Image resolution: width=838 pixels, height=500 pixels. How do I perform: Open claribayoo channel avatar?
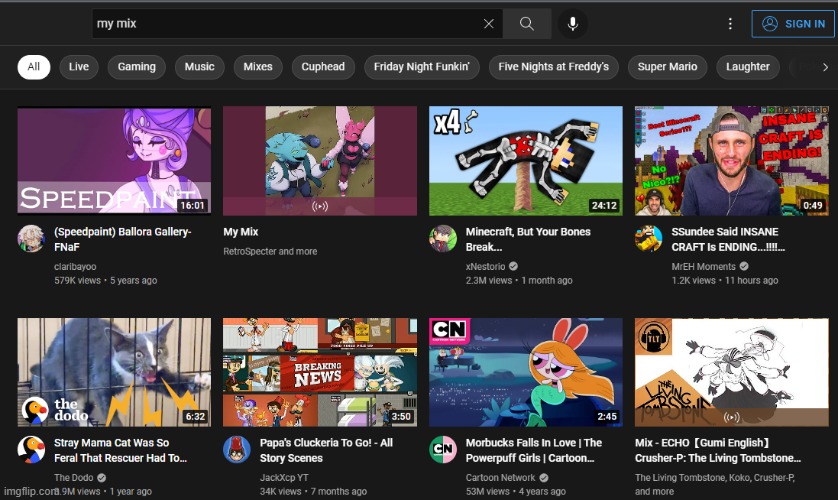click(x=31, y=238)
